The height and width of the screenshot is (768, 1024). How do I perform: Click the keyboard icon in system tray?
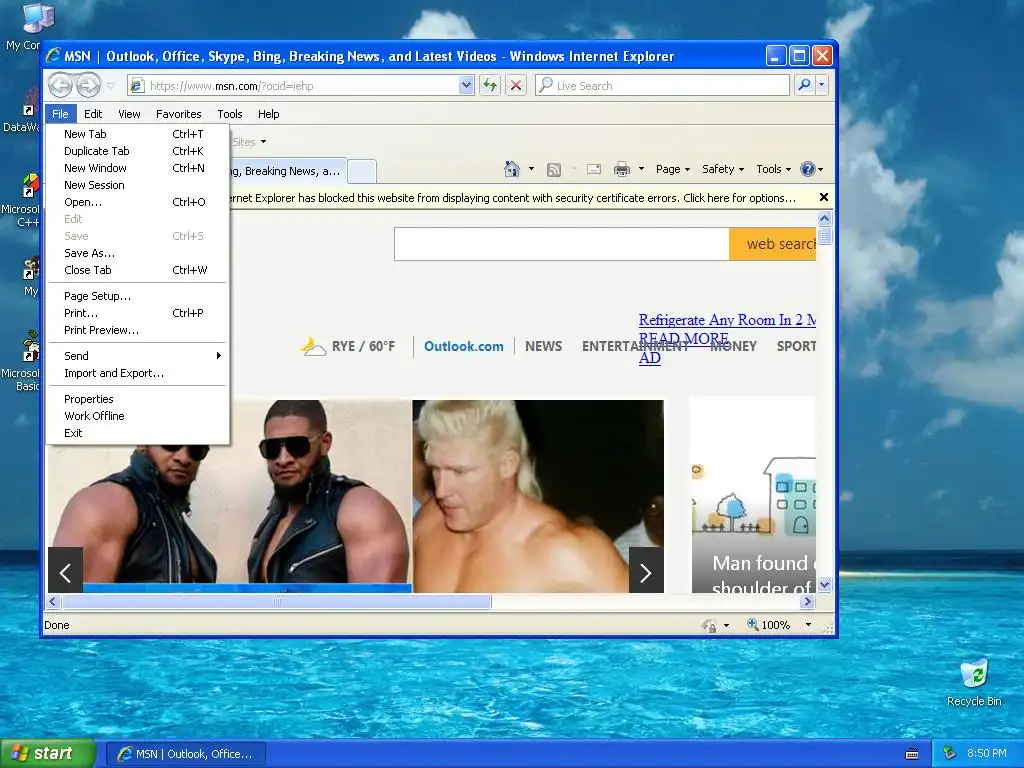pyautogui.click(x=912, y=754)
